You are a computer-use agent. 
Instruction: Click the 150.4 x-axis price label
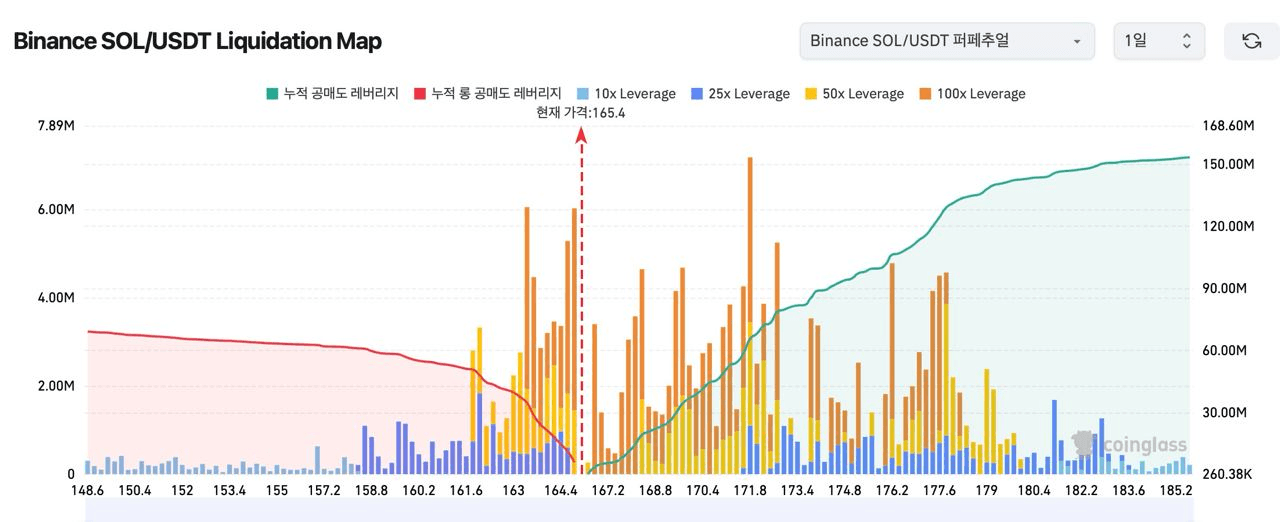[134, 491]
